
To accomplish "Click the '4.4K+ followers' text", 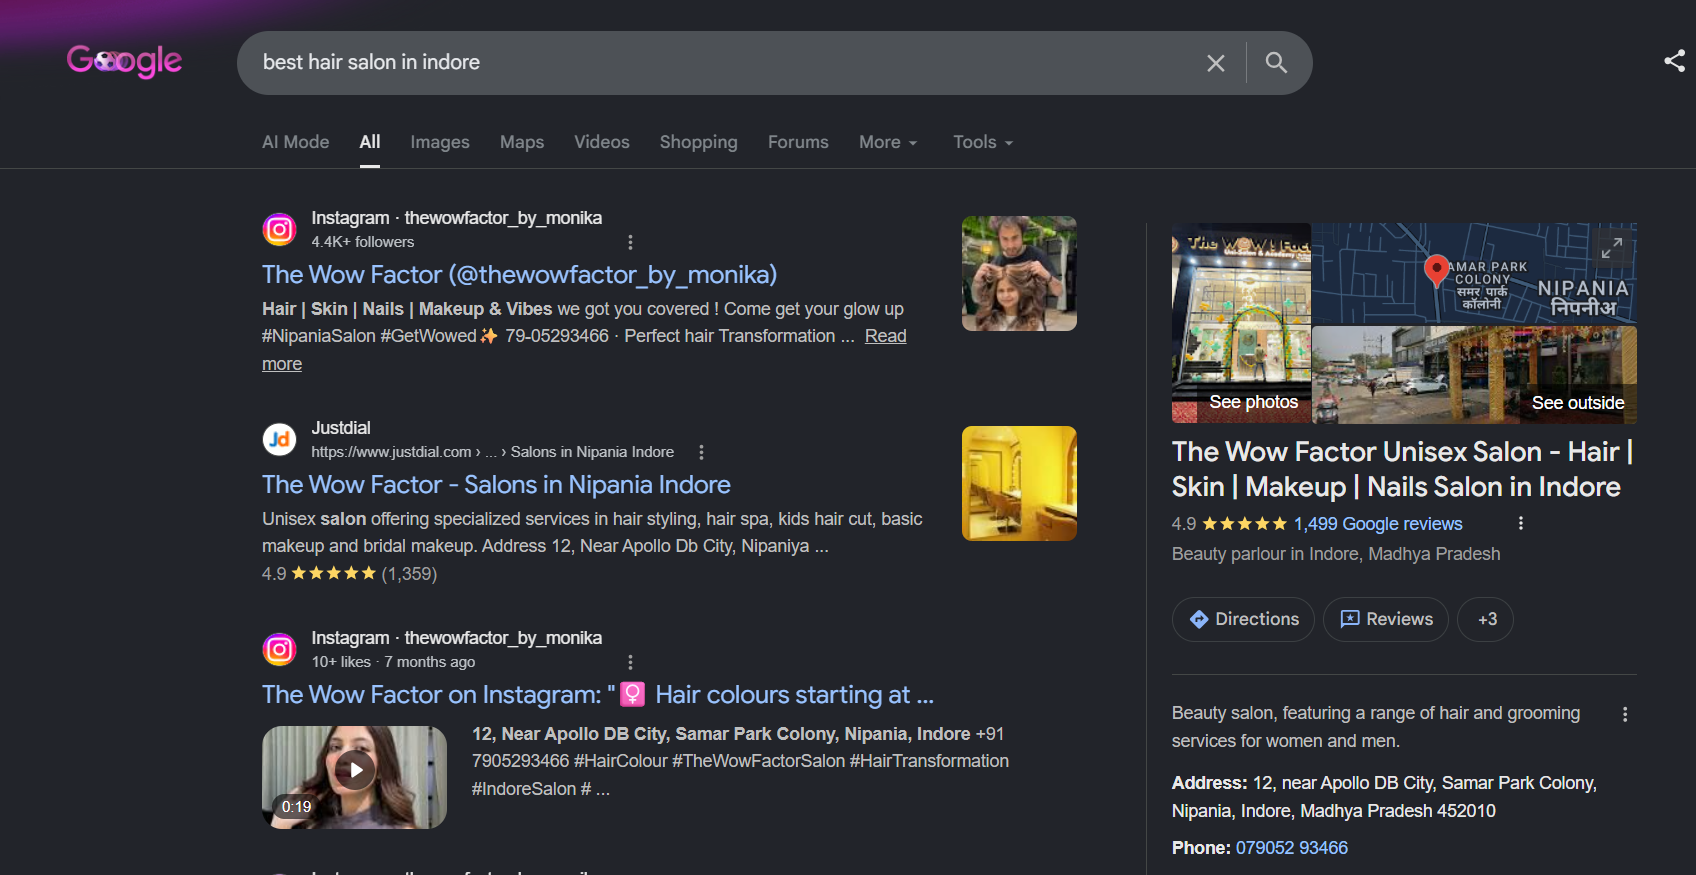I will tap(362, 242).
